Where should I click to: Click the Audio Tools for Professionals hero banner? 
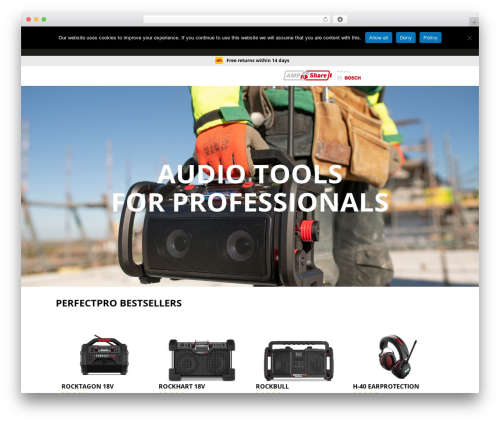tap(250, 186)
